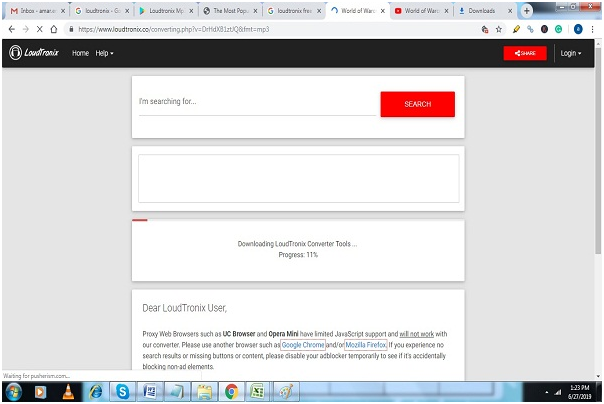Click the LoudTronix logo

click(34, 52)
